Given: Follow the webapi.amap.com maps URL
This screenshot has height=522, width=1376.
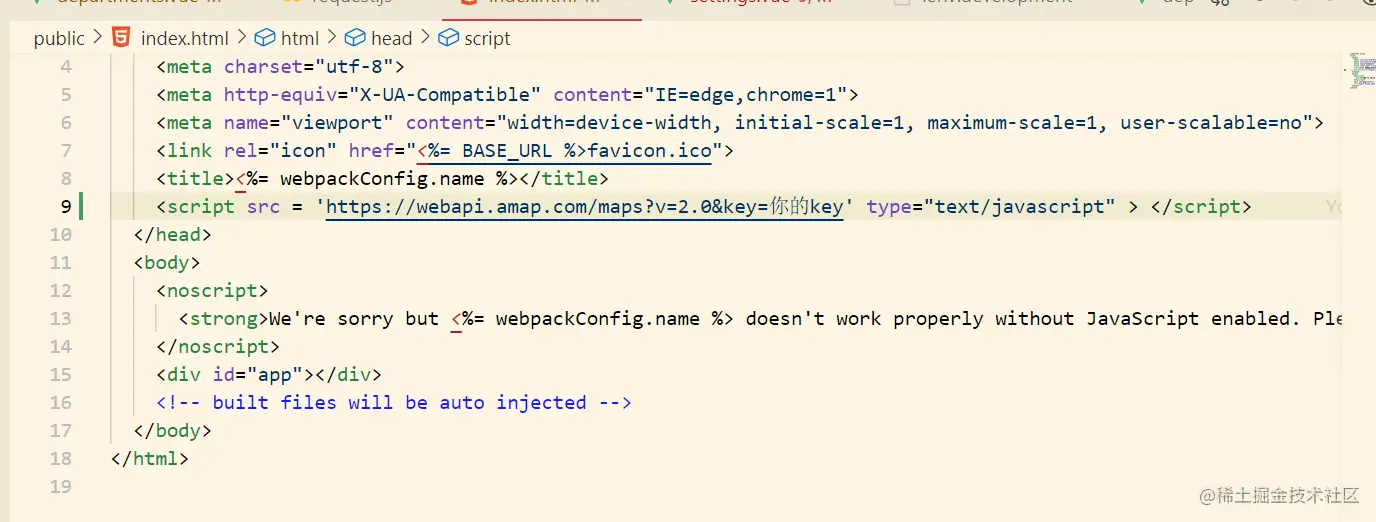Looking at the screenshot, I should pos(585,207).
